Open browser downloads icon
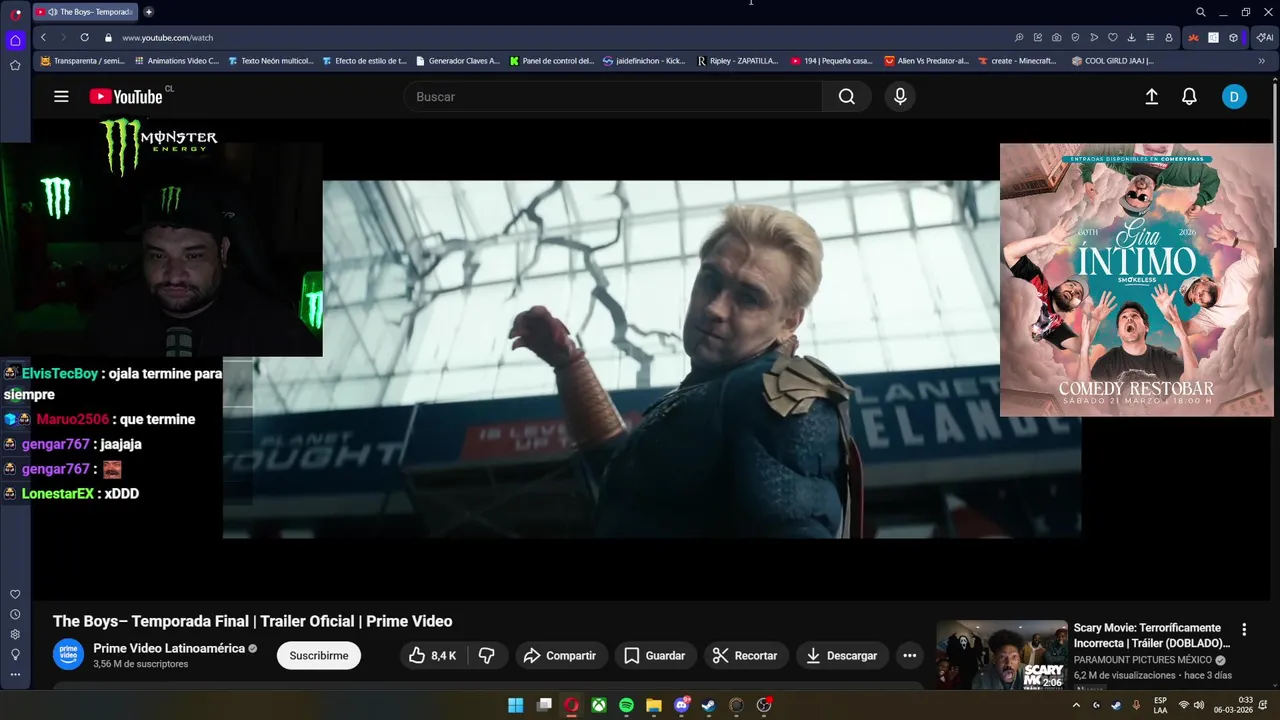 (1131, 38)
